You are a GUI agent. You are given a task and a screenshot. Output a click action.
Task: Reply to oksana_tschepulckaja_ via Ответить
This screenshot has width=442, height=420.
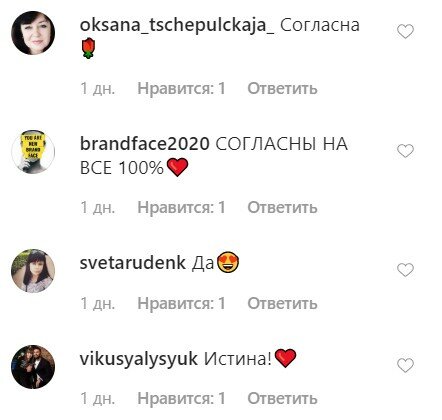[x=282, y=89]
